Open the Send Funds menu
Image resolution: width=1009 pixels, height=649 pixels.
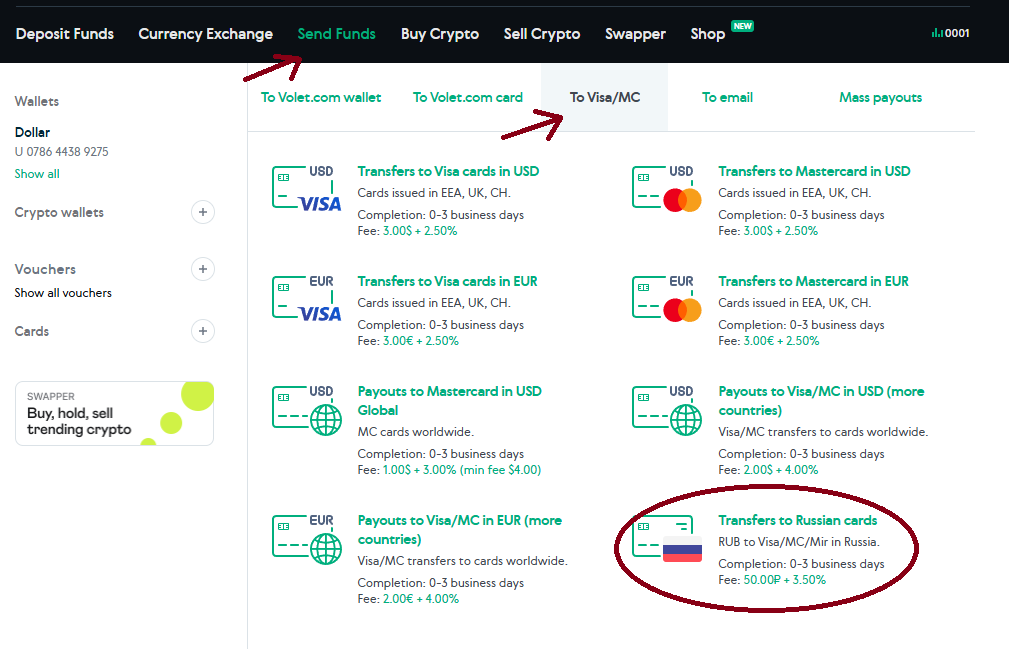336,34
